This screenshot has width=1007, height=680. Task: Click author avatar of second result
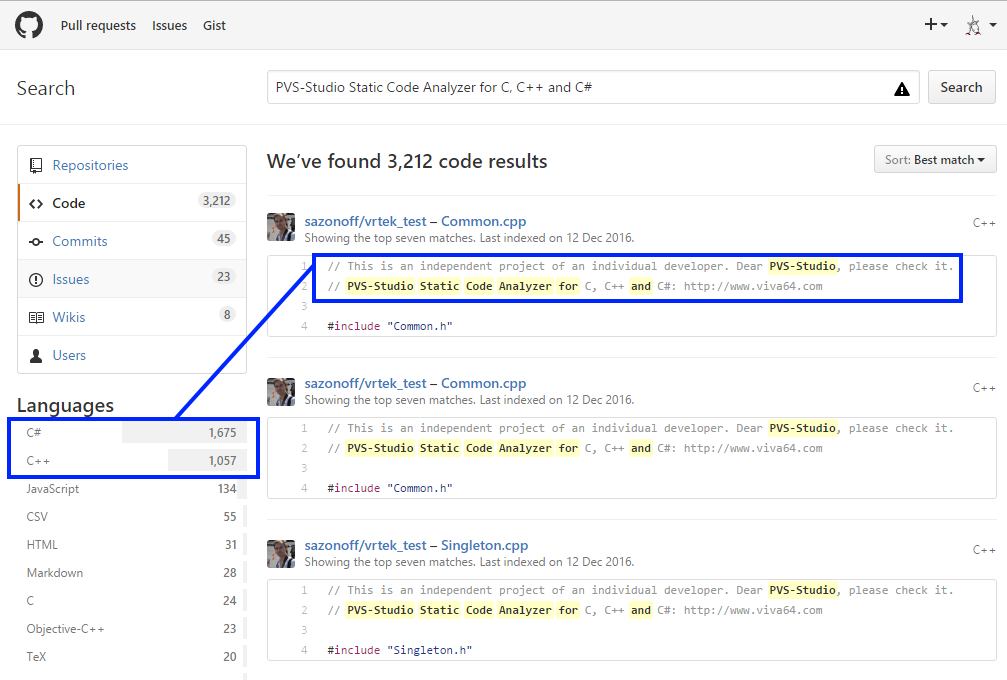281,392
